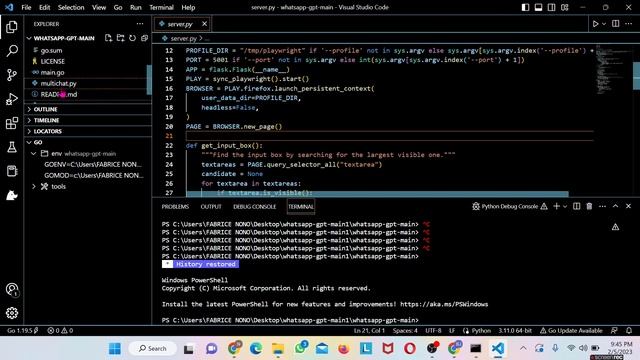This screenshot has height=360, width=640.
Task: Open the File menu
Action: [x=26, y=7]
